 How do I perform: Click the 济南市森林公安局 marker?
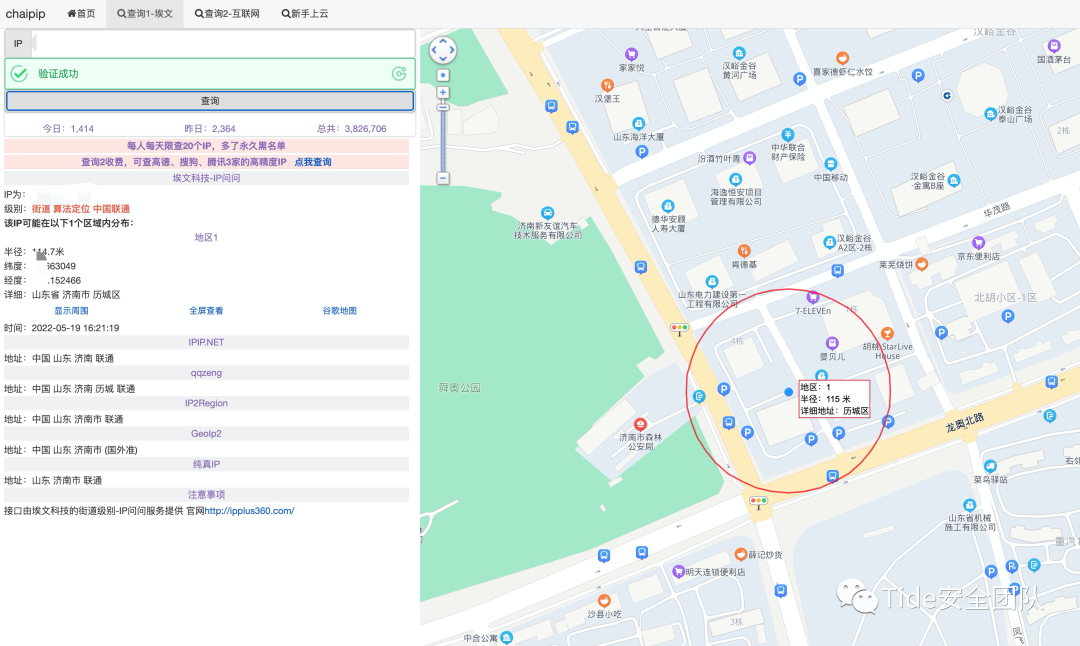[x=640, y=424]
